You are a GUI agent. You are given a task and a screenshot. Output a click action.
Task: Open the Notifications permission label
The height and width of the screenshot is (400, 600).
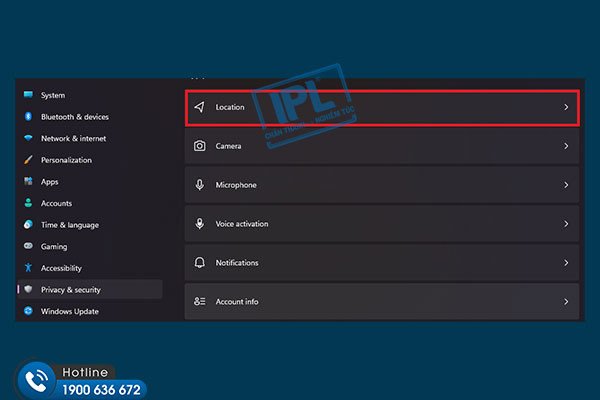tap(237, 263)
